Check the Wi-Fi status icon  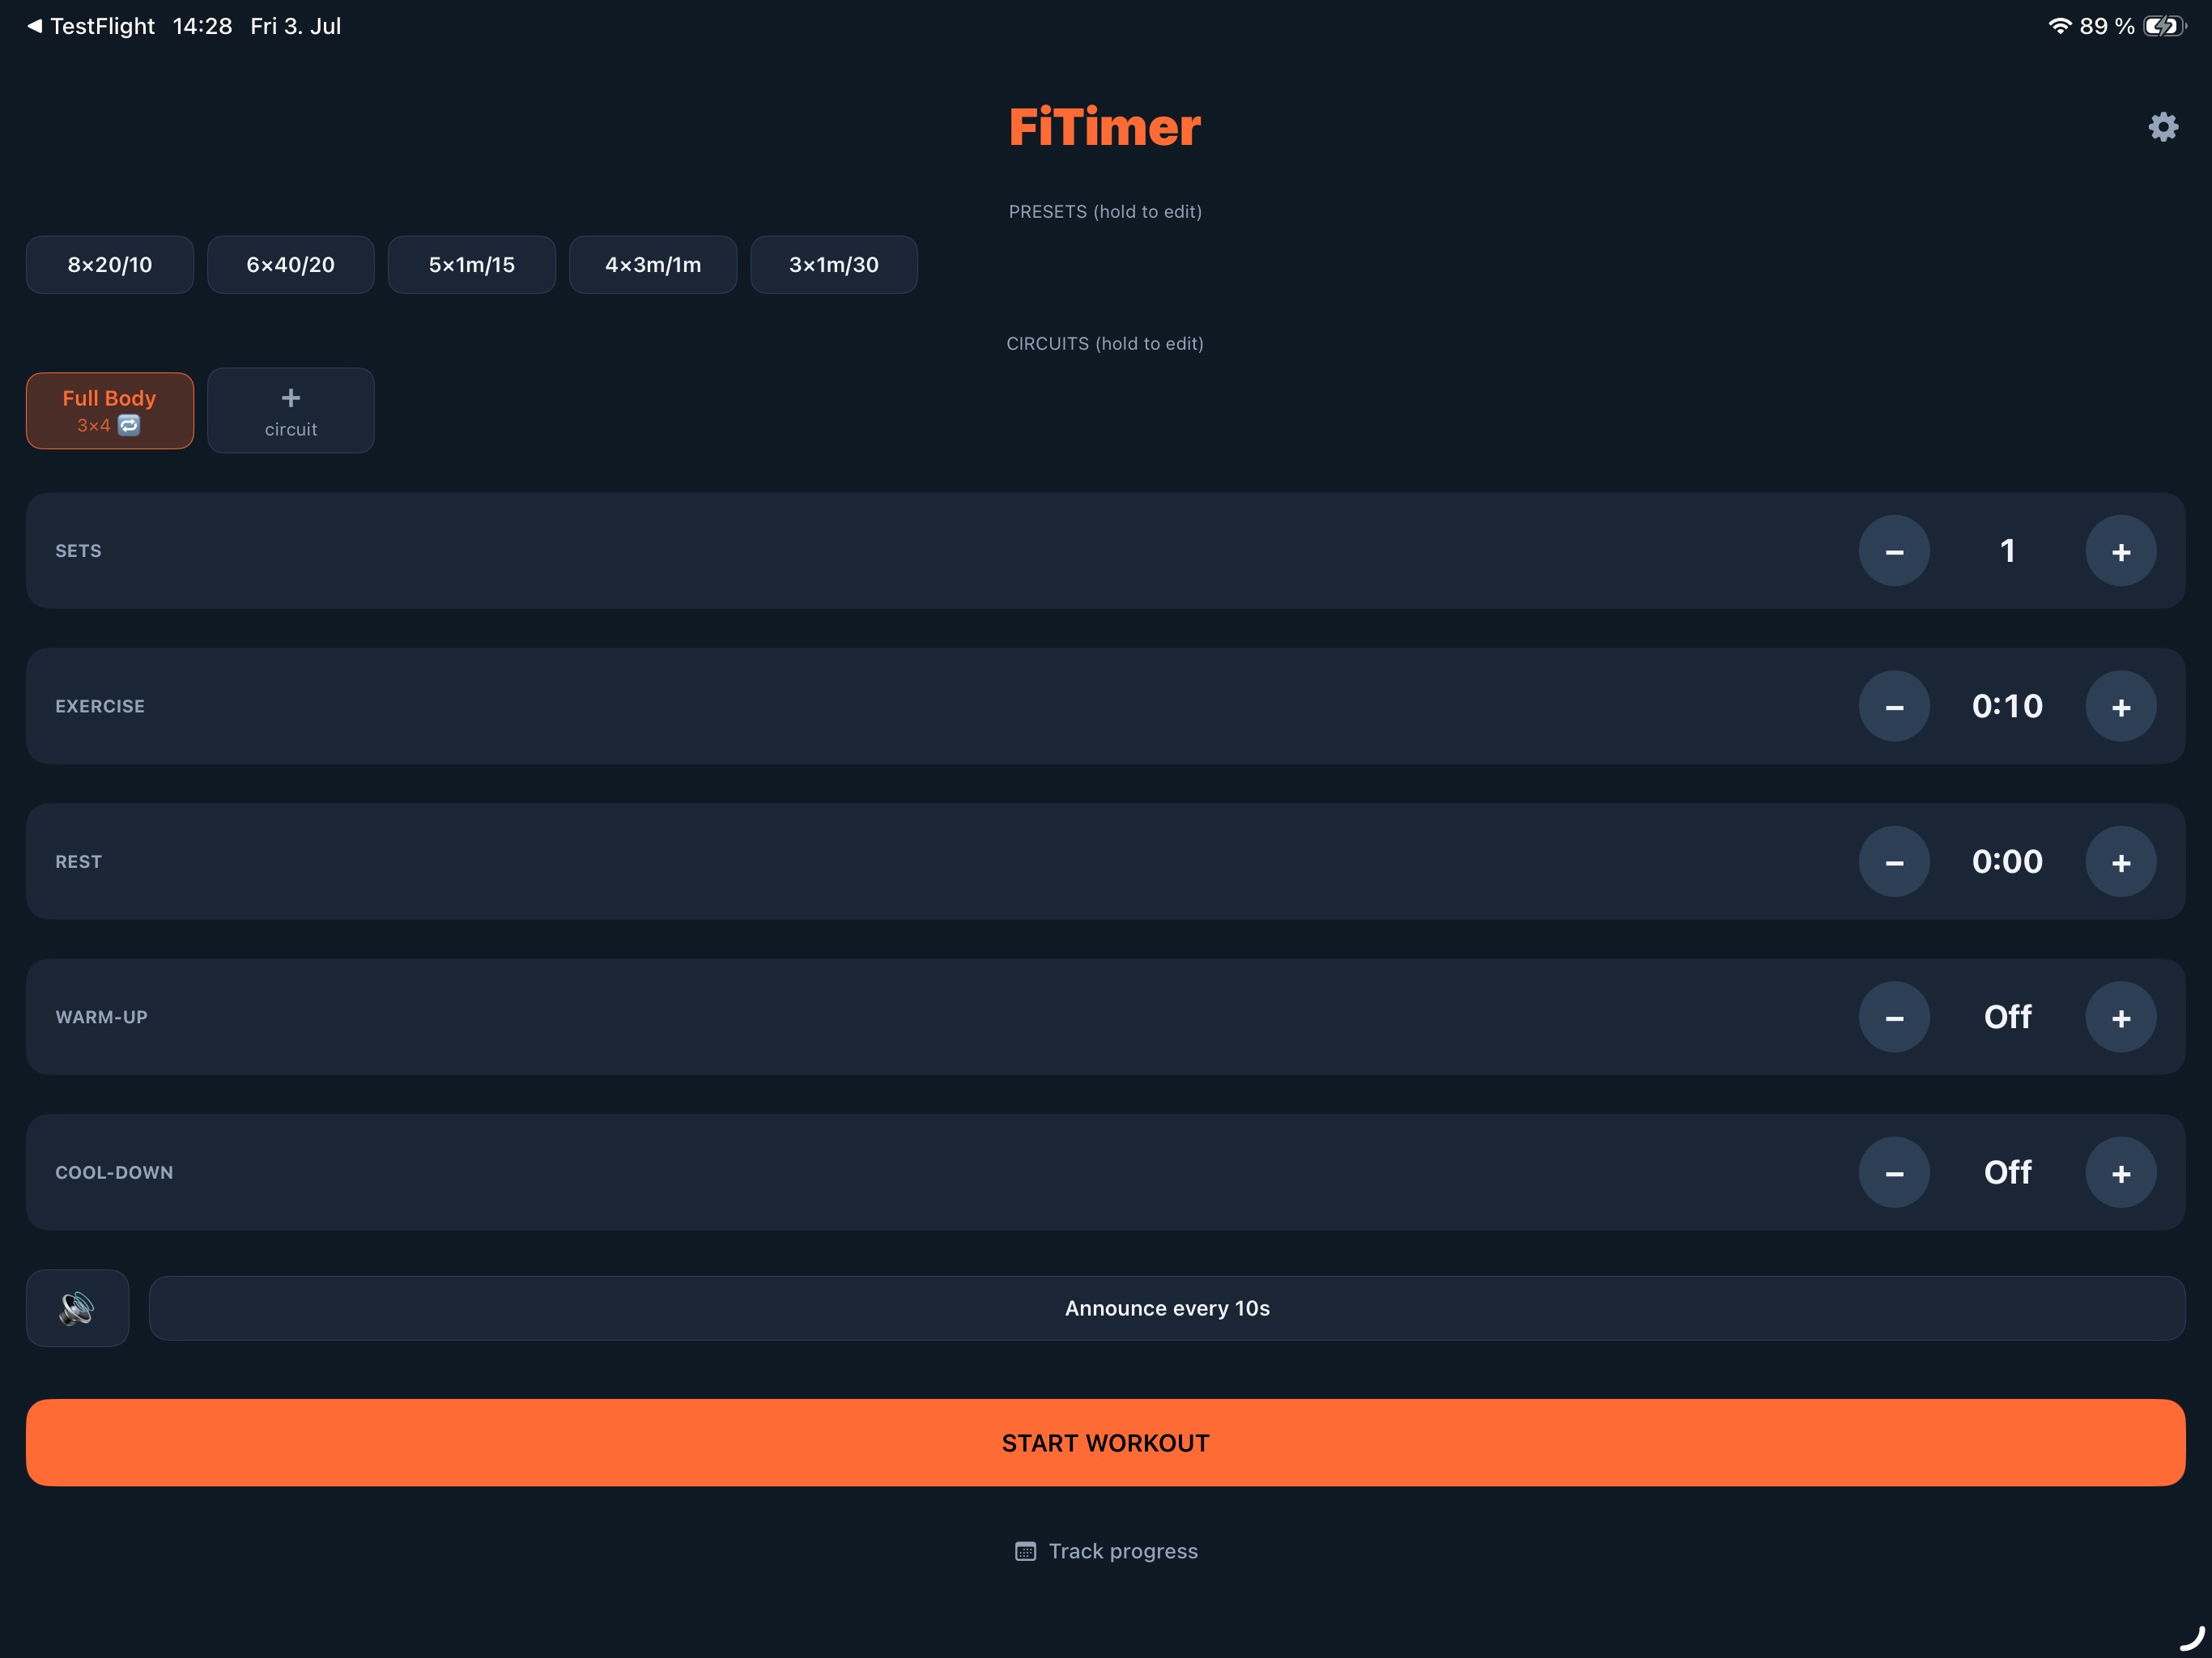coord(2059,26)
